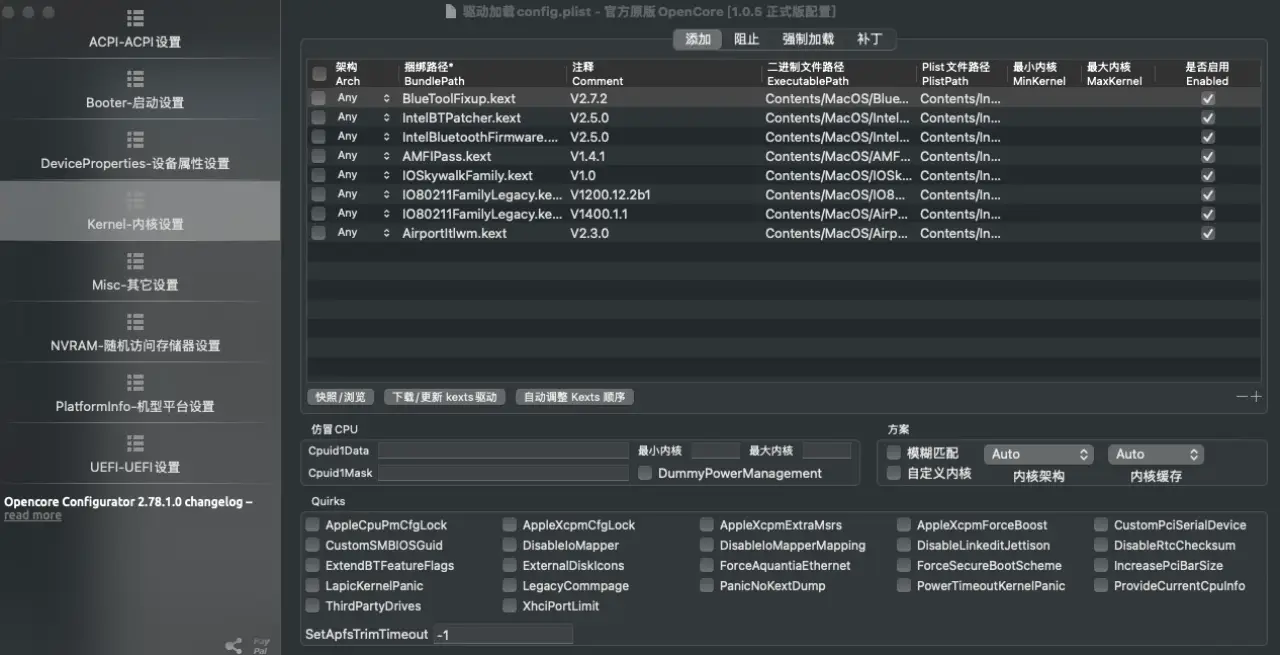Enable the AppleXcpmCfgLock quirk
The image size is (1280, 655).
coord(510,525)
